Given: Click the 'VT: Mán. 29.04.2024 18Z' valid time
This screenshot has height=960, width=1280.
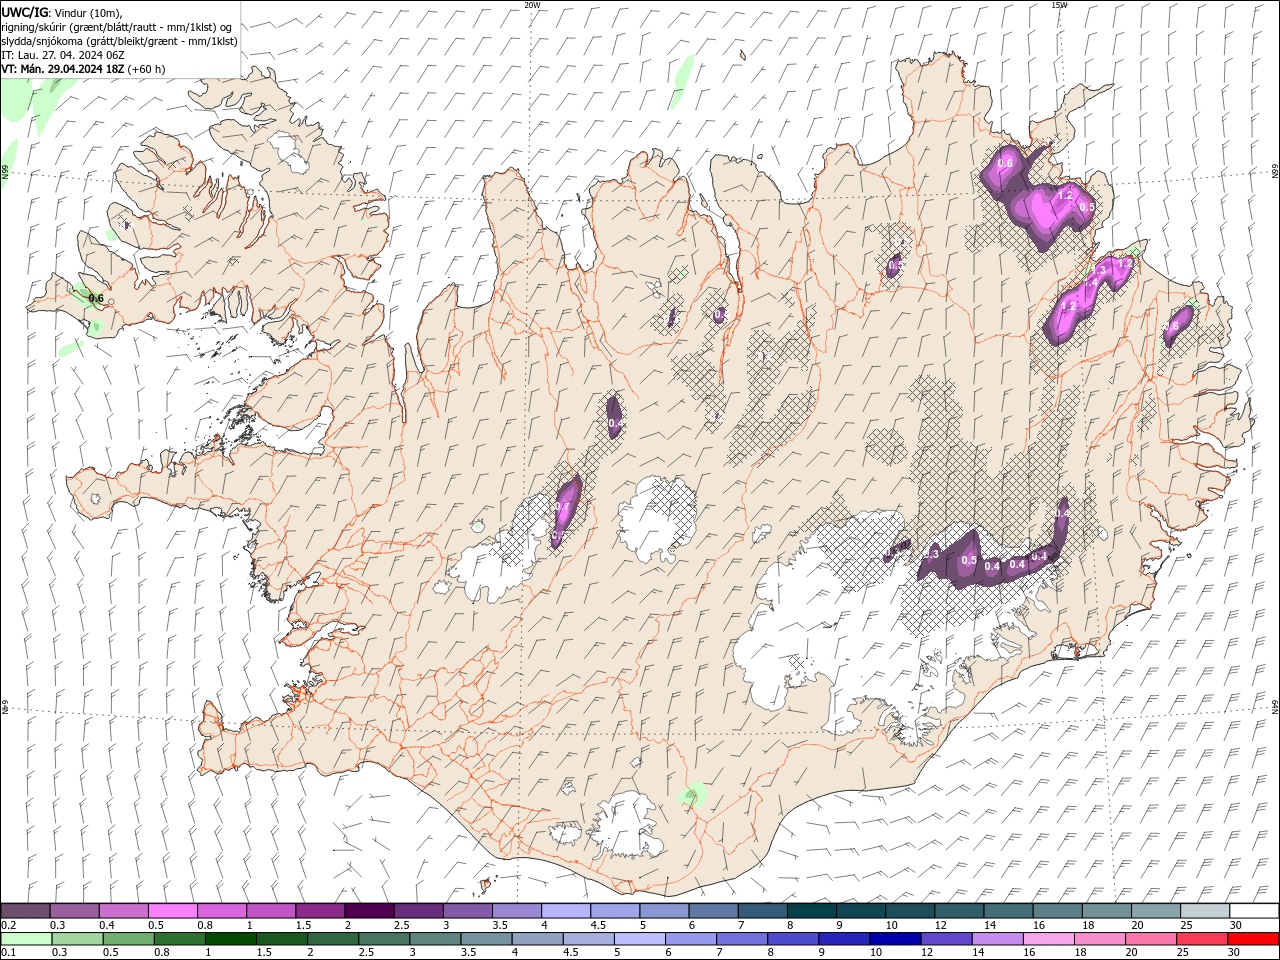Looking at the screenshot, I should point(63,69).
